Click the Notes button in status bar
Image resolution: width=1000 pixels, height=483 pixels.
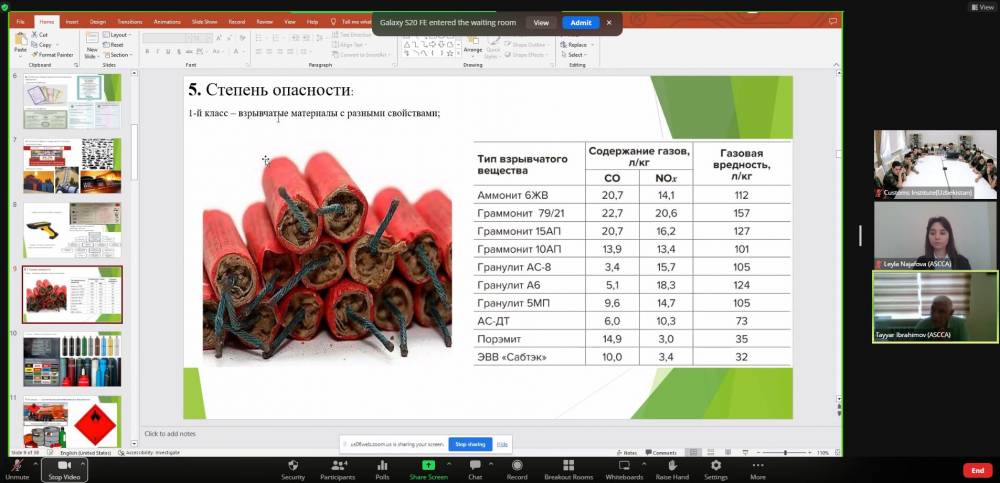click(626, 452)
